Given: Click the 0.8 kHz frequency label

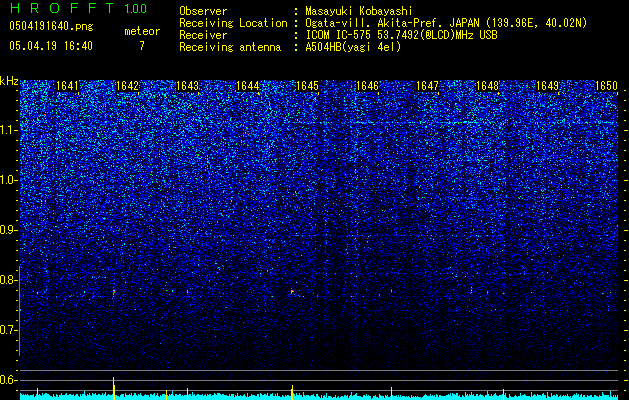Looking at the screenshot, I should (x=8, y=280).
